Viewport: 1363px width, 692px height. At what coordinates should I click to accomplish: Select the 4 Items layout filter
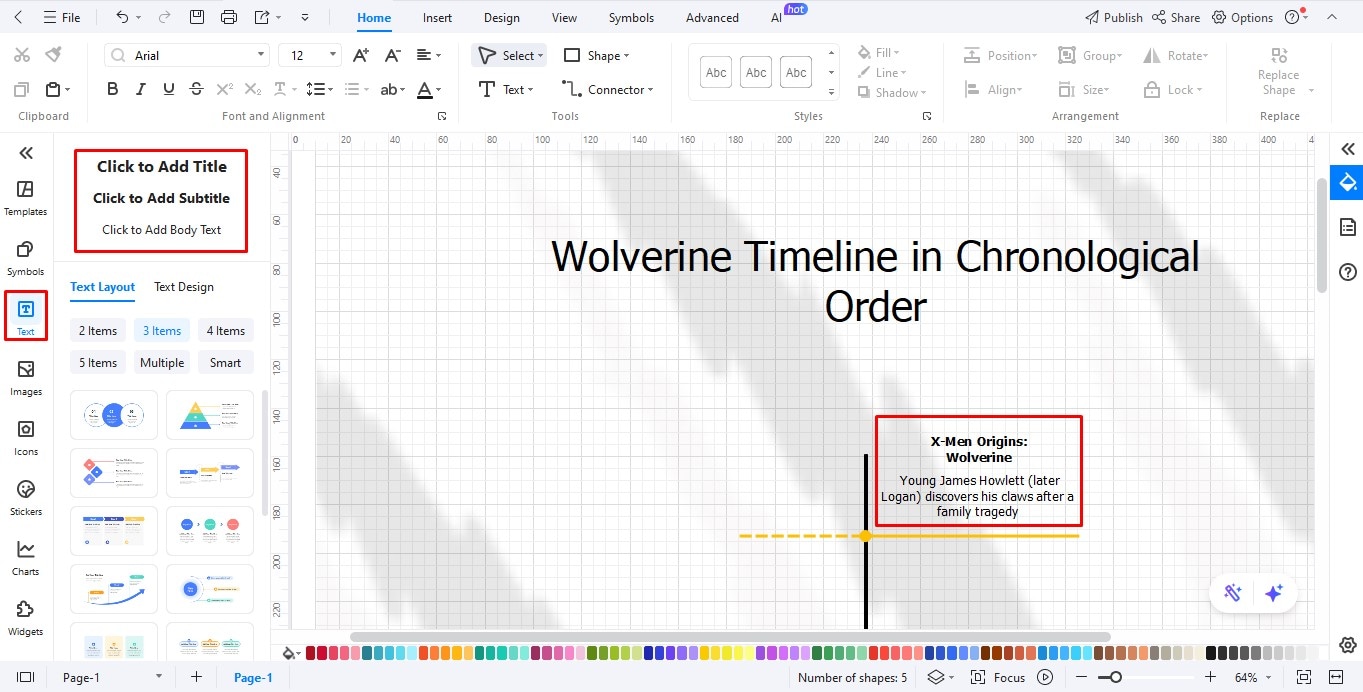tap(226, 331)
